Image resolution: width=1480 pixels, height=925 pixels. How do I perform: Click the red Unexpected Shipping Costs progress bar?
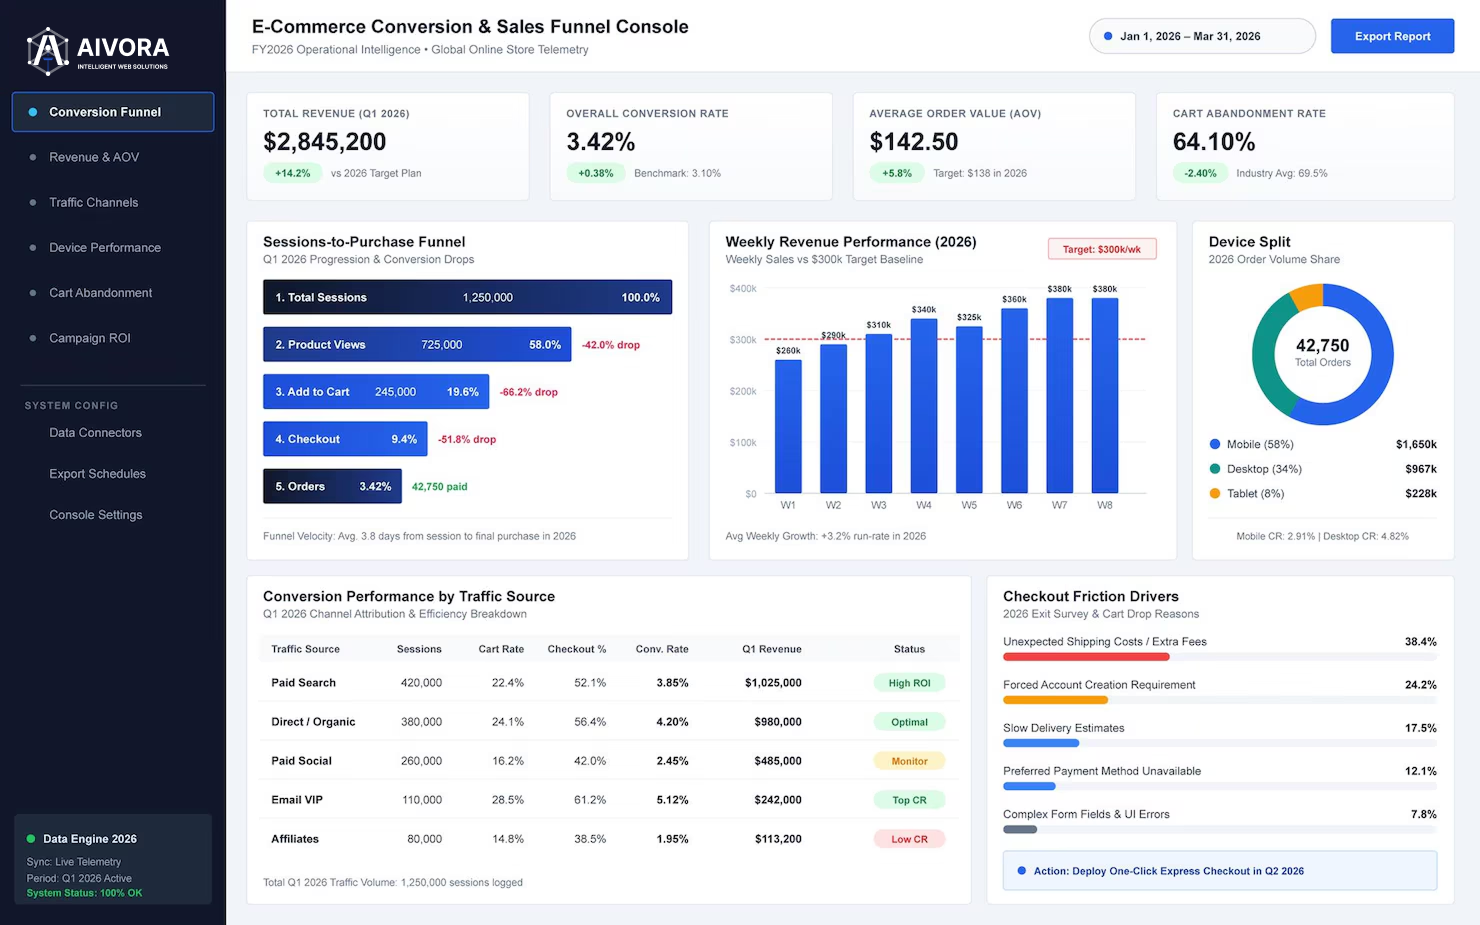(1086, 657)
